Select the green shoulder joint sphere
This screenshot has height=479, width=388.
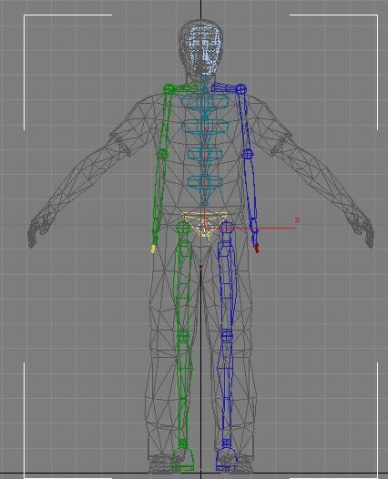168,89
